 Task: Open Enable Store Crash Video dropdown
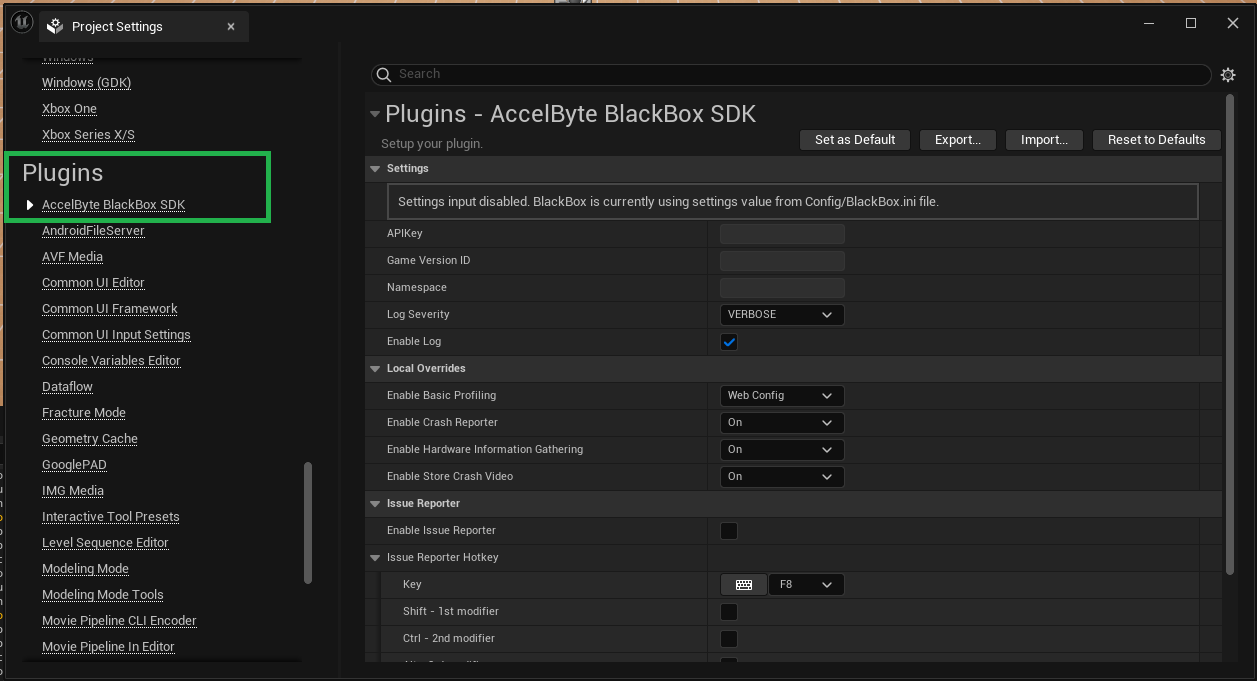coord(782,477)
